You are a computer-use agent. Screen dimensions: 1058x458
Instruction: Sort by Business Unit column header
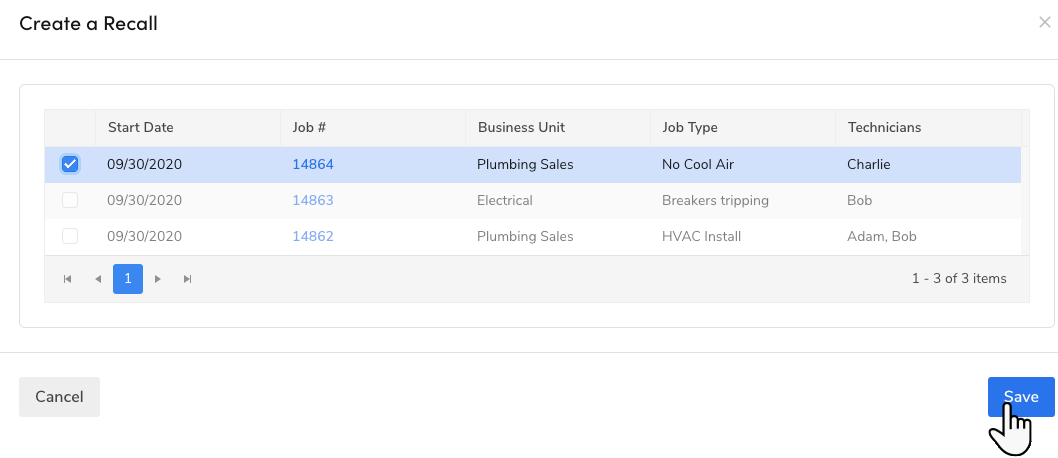pos(521,127)
